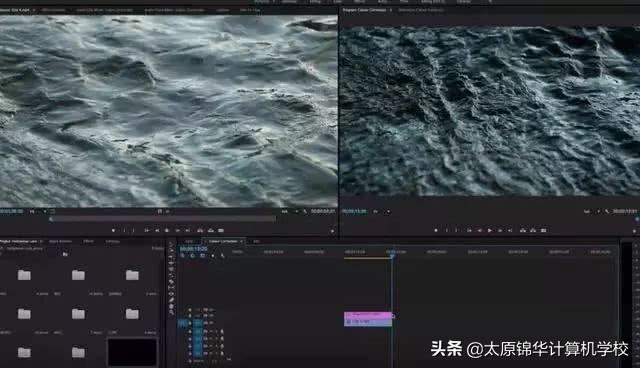This screenshot has height=368, width=640.
Task: Click Drag Video Only icon in Source monitor
Action: pyautogui.click(x=160, y=211)
